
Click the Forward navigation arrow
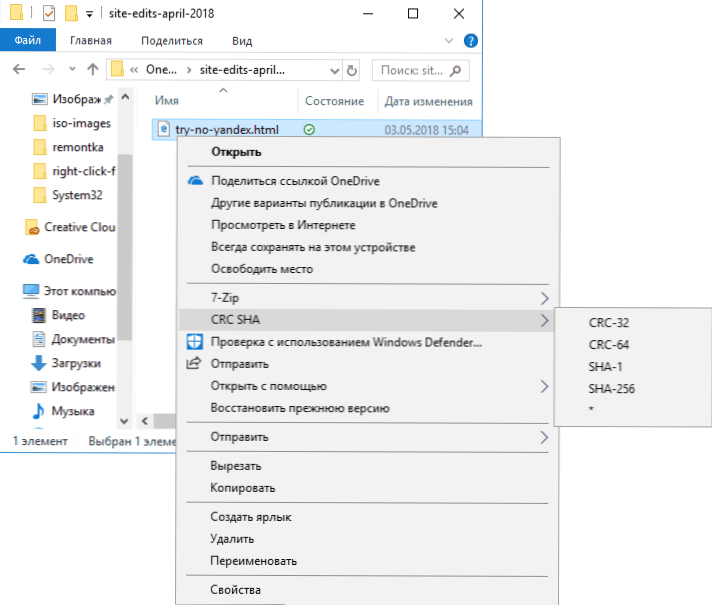click(48, 69)
